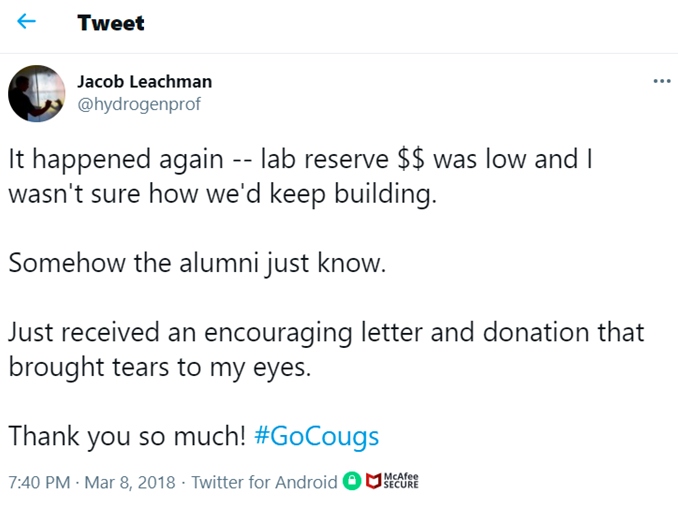Click the "Just received an encouraging letter" line

(326, 331)
